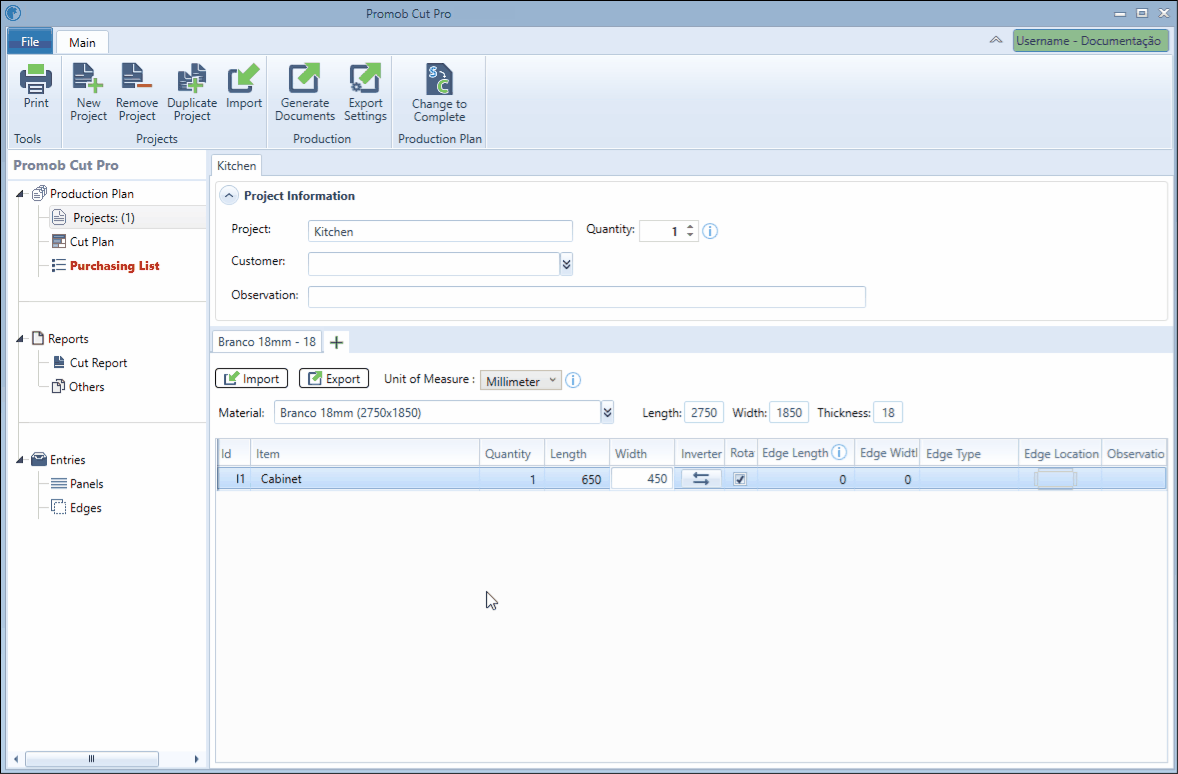
Task: Click the Quantity cell of the Cabinet row
Action: tap(512, 479)
